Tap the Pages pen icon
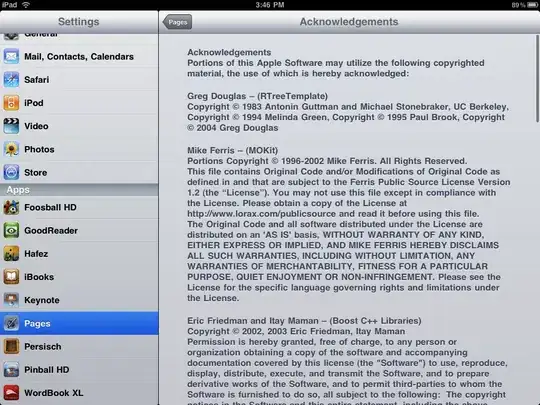The image size is (540, 405). click(11, 323)
